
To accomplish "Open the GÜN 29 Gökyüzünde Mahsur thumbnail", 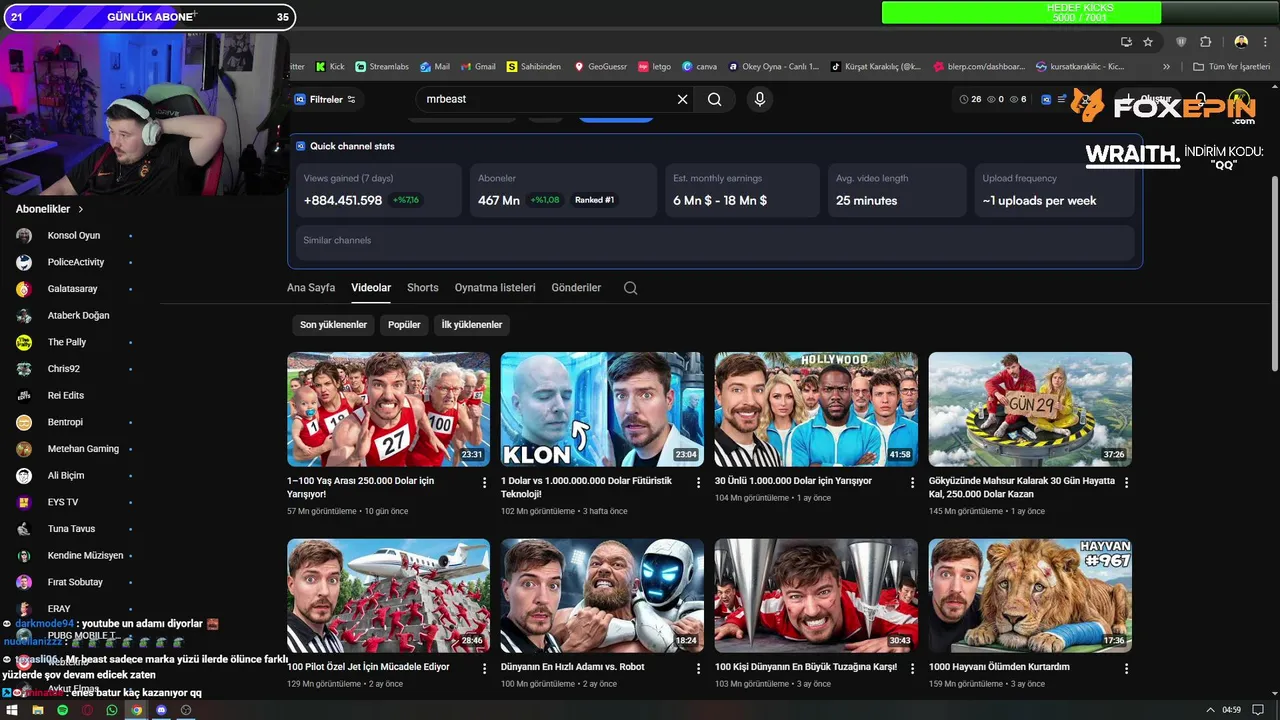I will click(x=1030, y=409).
